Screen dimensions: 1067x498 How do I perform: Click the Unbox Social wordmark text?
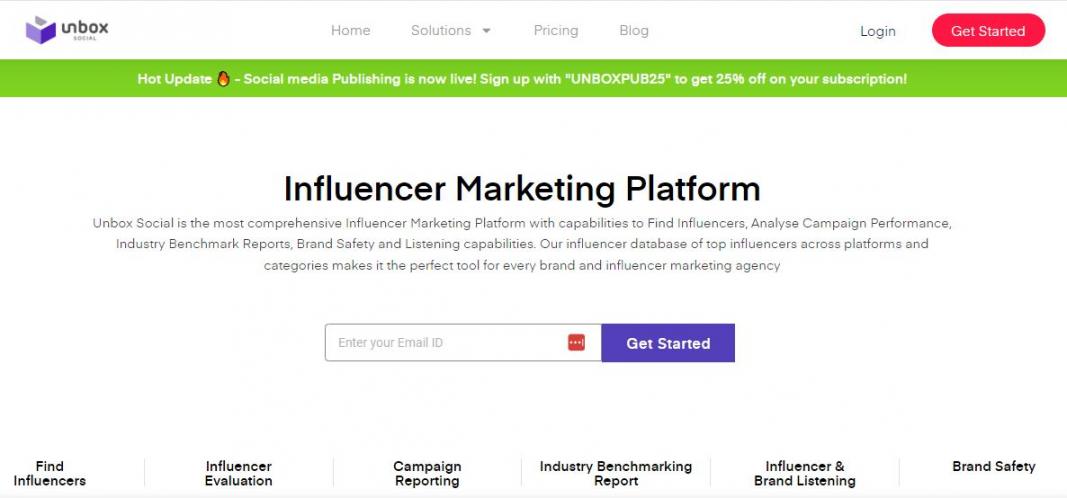pos(84,29)
